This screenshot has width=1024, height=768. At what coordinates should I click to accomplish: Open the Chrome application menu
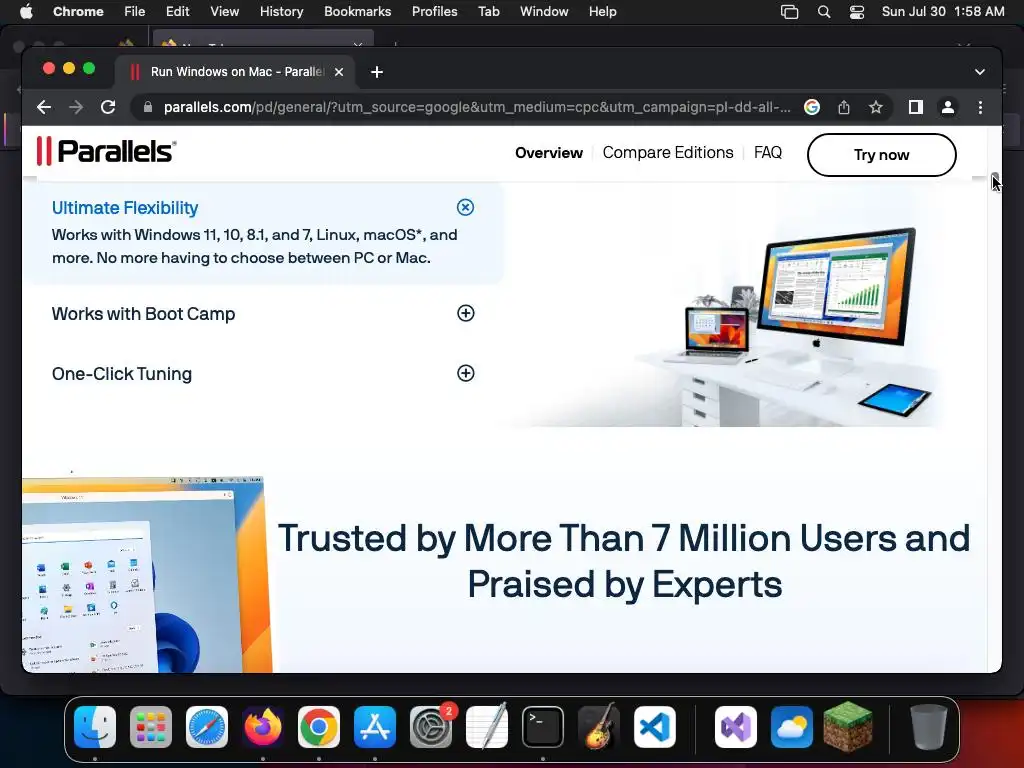click(x=78, y=12)
